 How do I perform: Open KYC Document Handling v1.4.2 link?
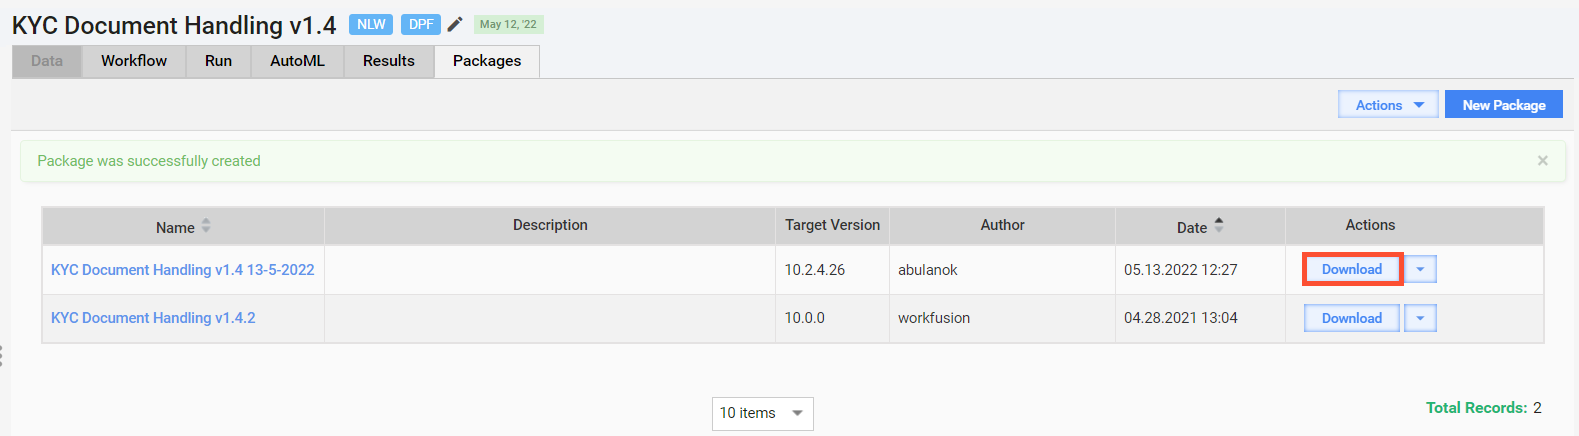point(153,318)
